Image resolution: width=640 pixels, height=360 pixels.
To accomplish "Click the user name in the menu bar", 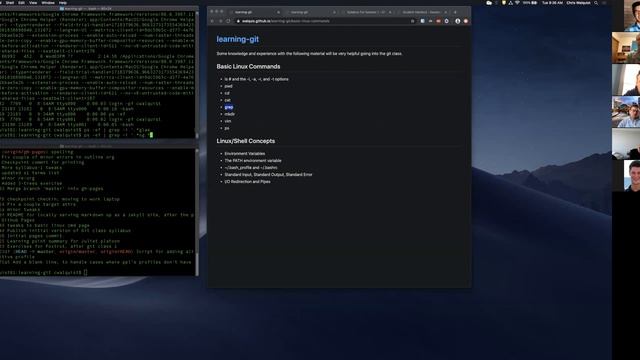I will [x=579, y=2].
